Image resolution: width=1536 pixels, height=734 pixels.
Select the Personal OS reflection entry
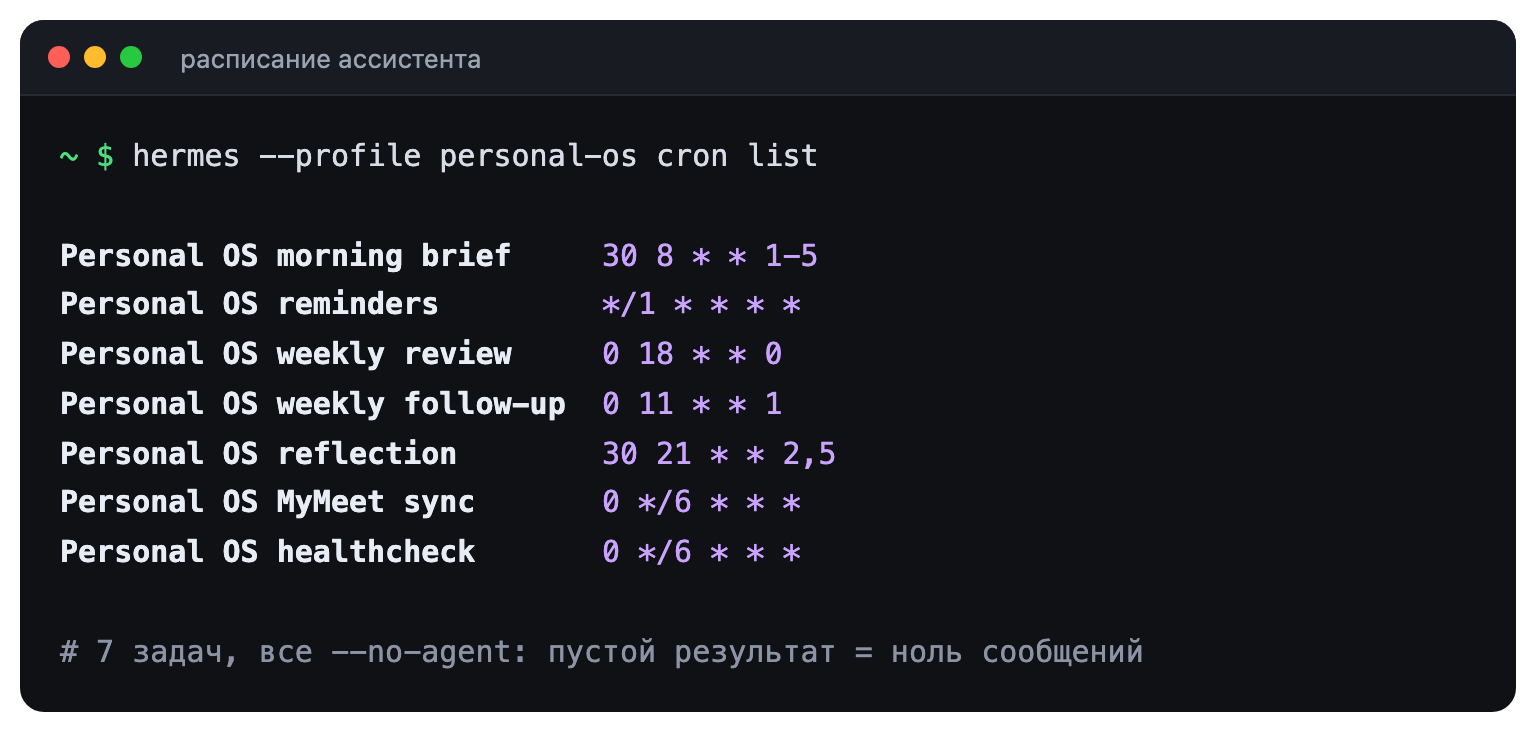point(448,454)
